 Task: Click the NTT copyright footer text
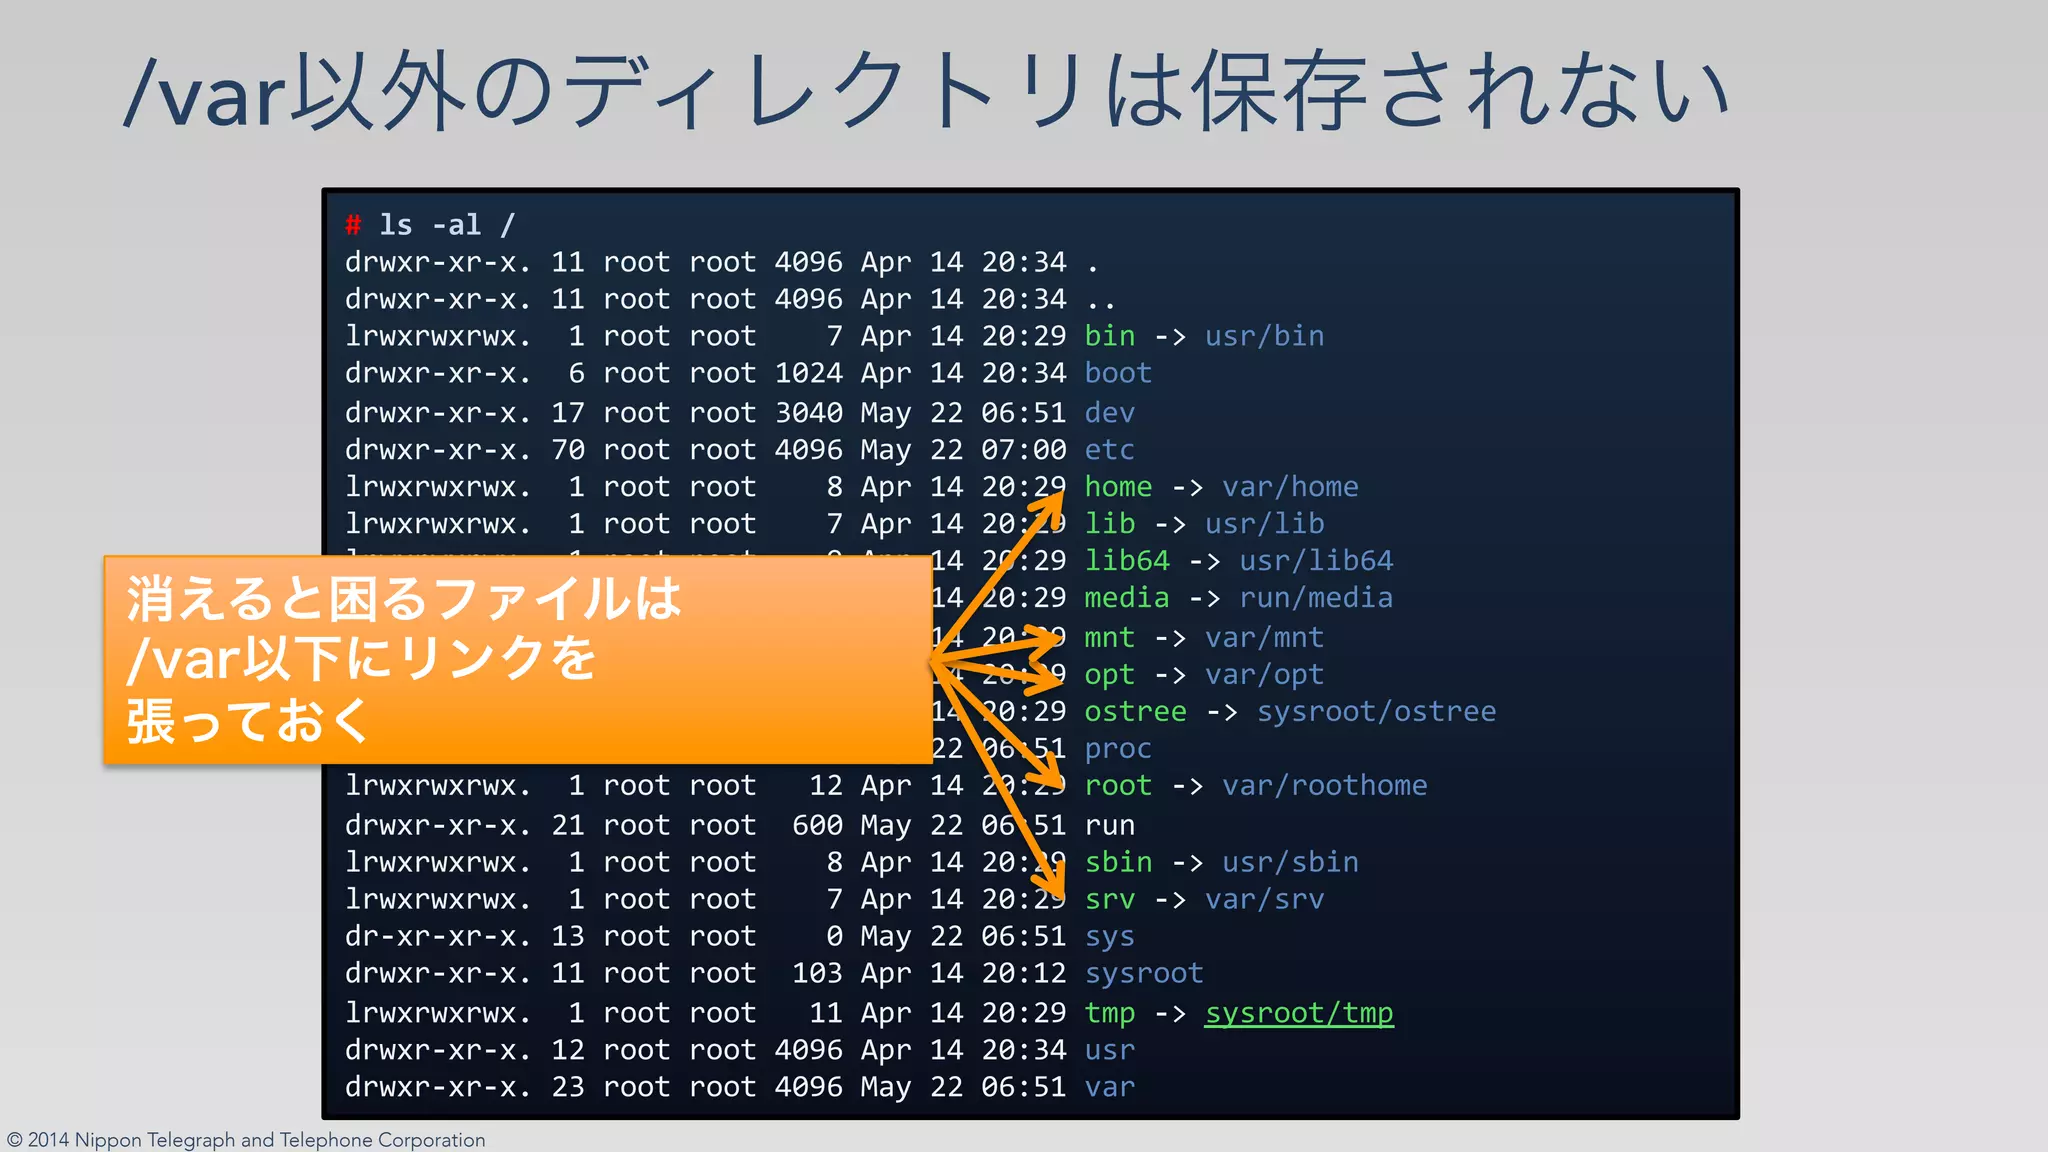coord(246,1140)
